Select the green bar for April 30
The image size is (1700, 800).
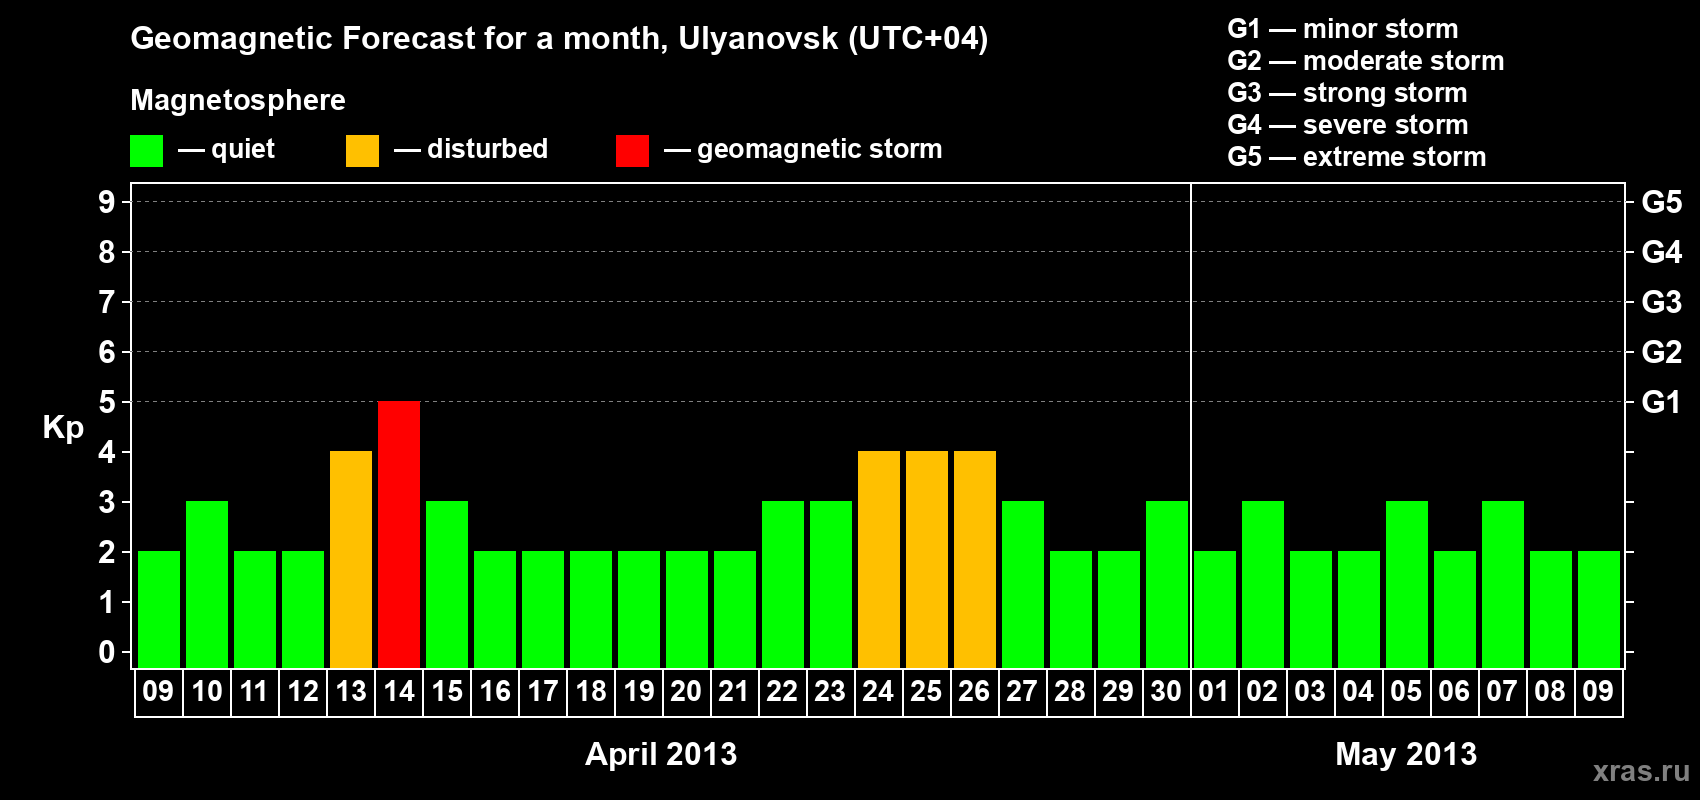pos(1167,584)
